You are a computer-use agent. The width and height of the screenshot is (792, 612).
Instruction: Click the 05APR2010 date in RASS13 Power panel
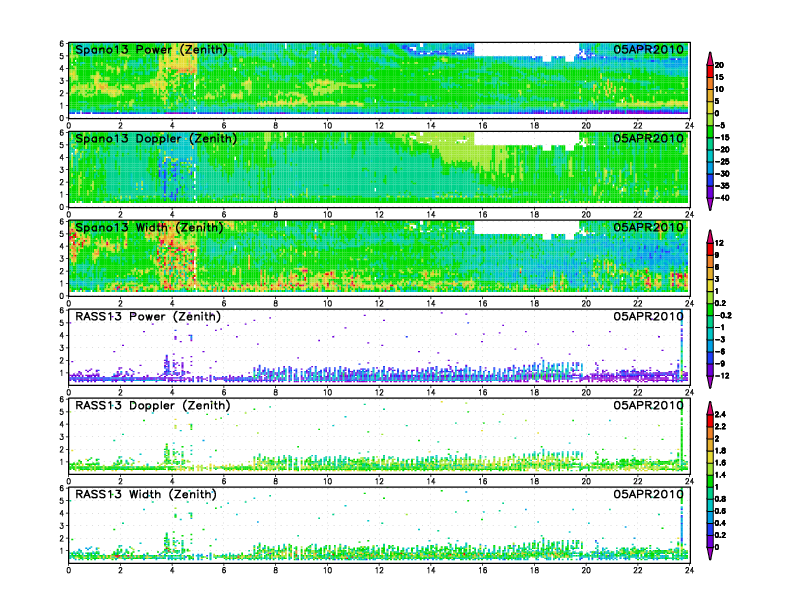click(x=649, y=317)
